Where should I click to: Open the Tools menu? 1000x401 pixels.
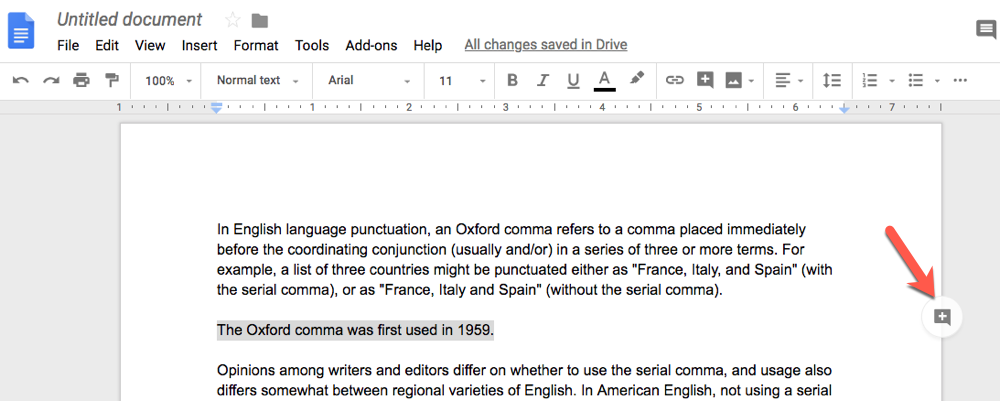(x=312, y=45)
